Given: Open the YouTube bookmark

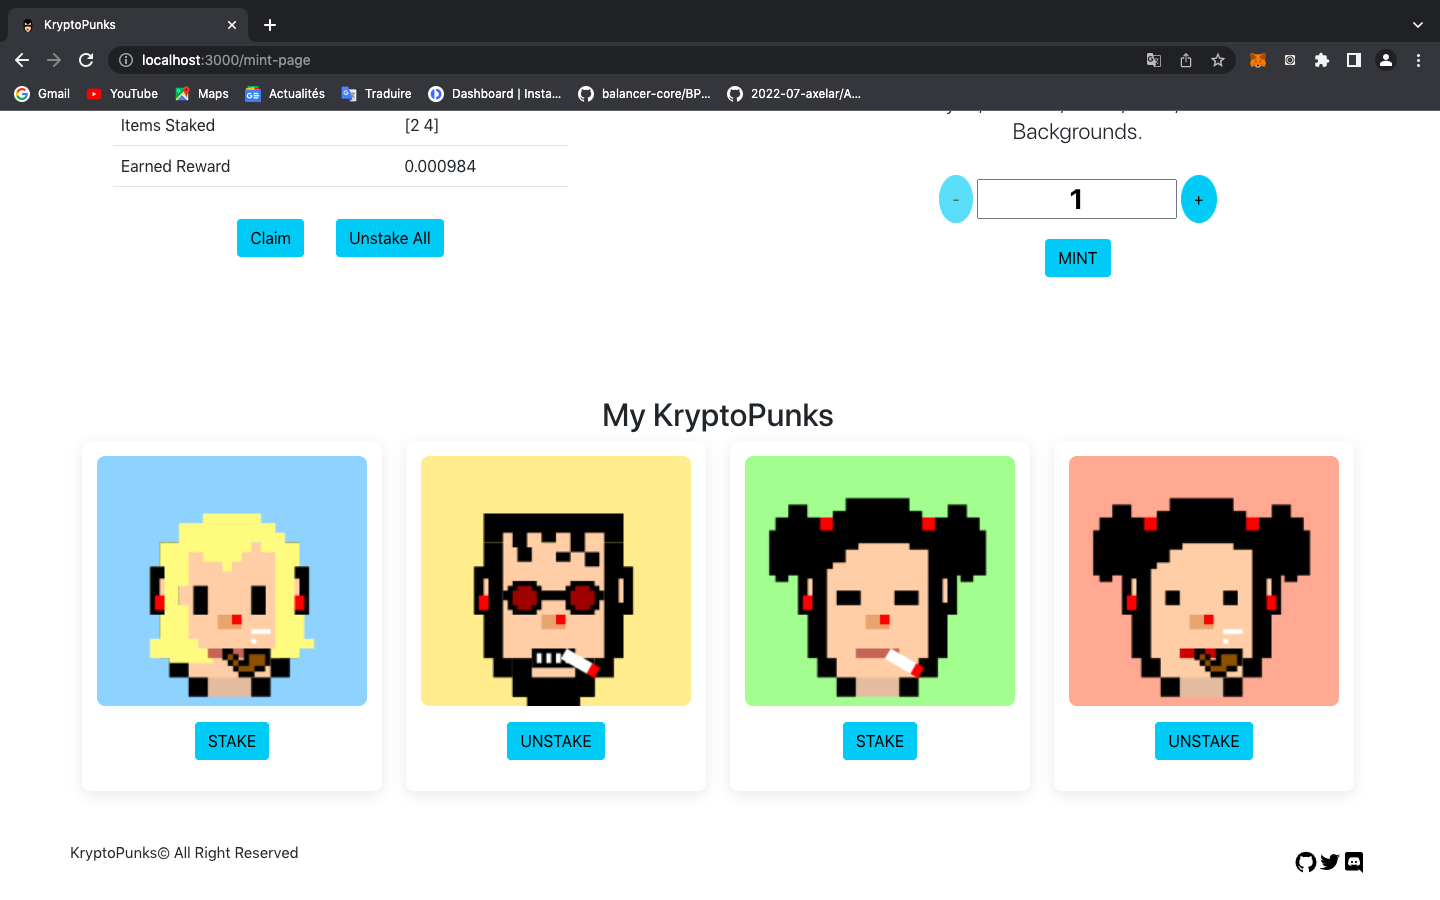Looking at the screenshot, I should 122,94.
